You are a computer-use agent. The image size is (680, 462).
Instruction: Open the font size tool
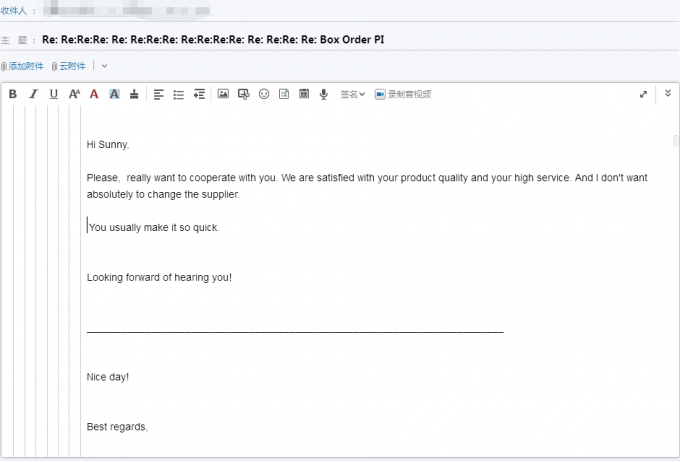tap(74, 94)
